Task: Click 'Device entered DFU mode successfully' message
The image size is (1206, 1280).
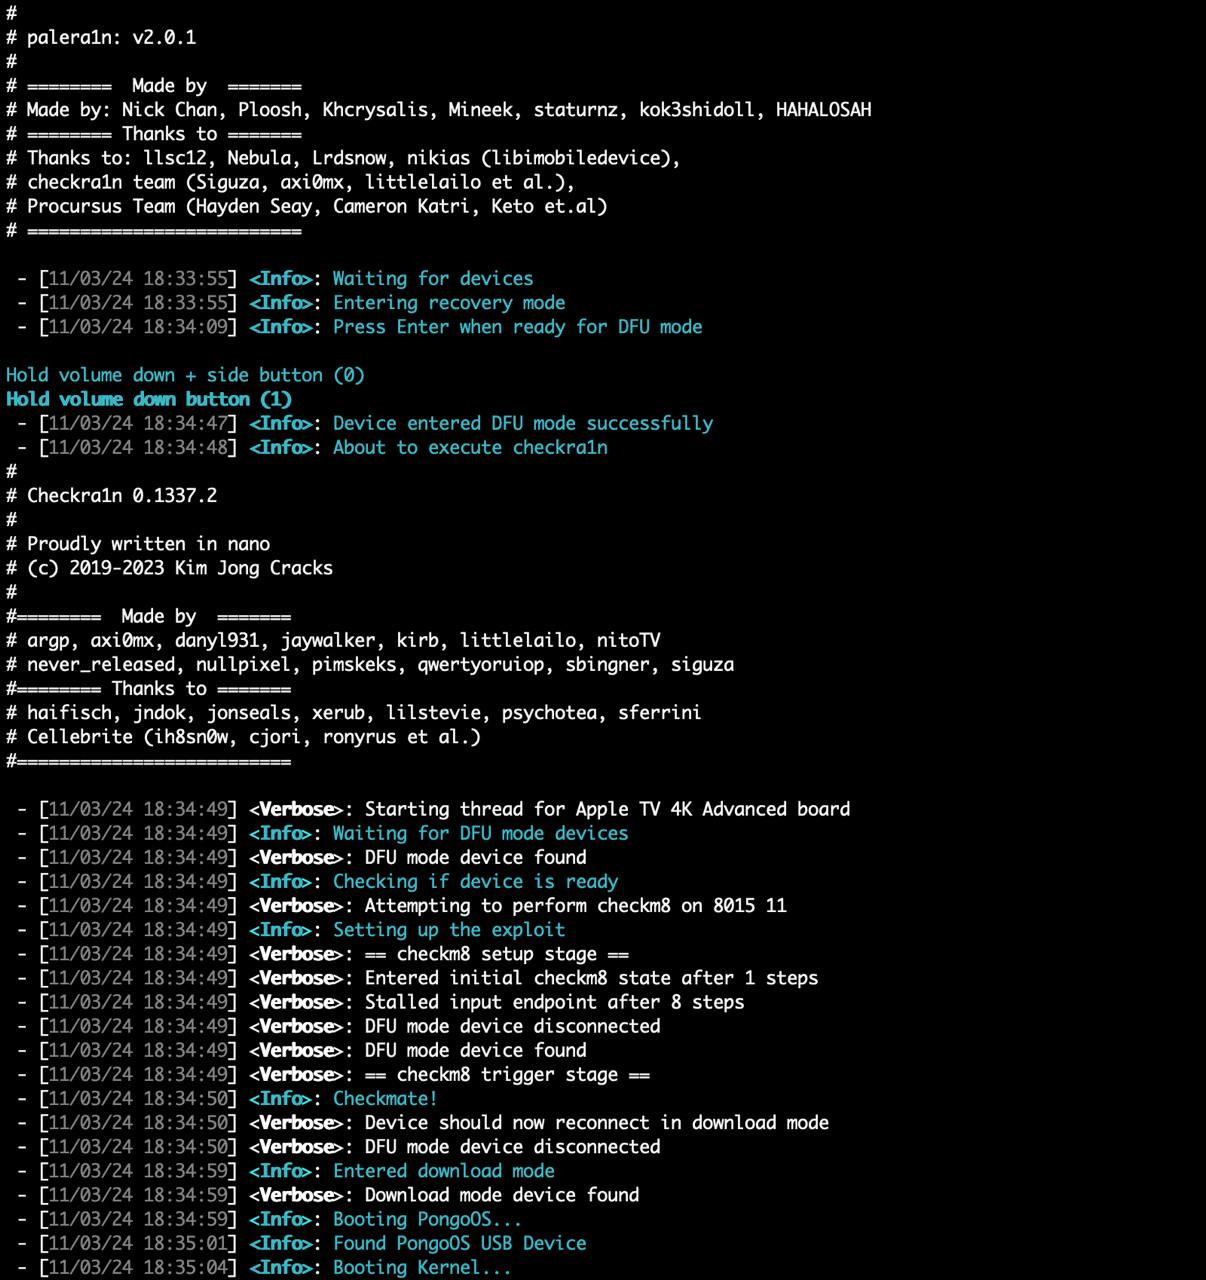Action: click(x=522, y=423)
